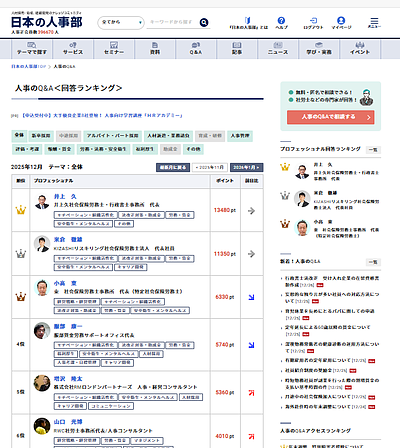This screenshot has width=400, height=448.
Task: Open 一覧 beside プロフェッショナル回答ランキング
Action: (x=373, y=150)
